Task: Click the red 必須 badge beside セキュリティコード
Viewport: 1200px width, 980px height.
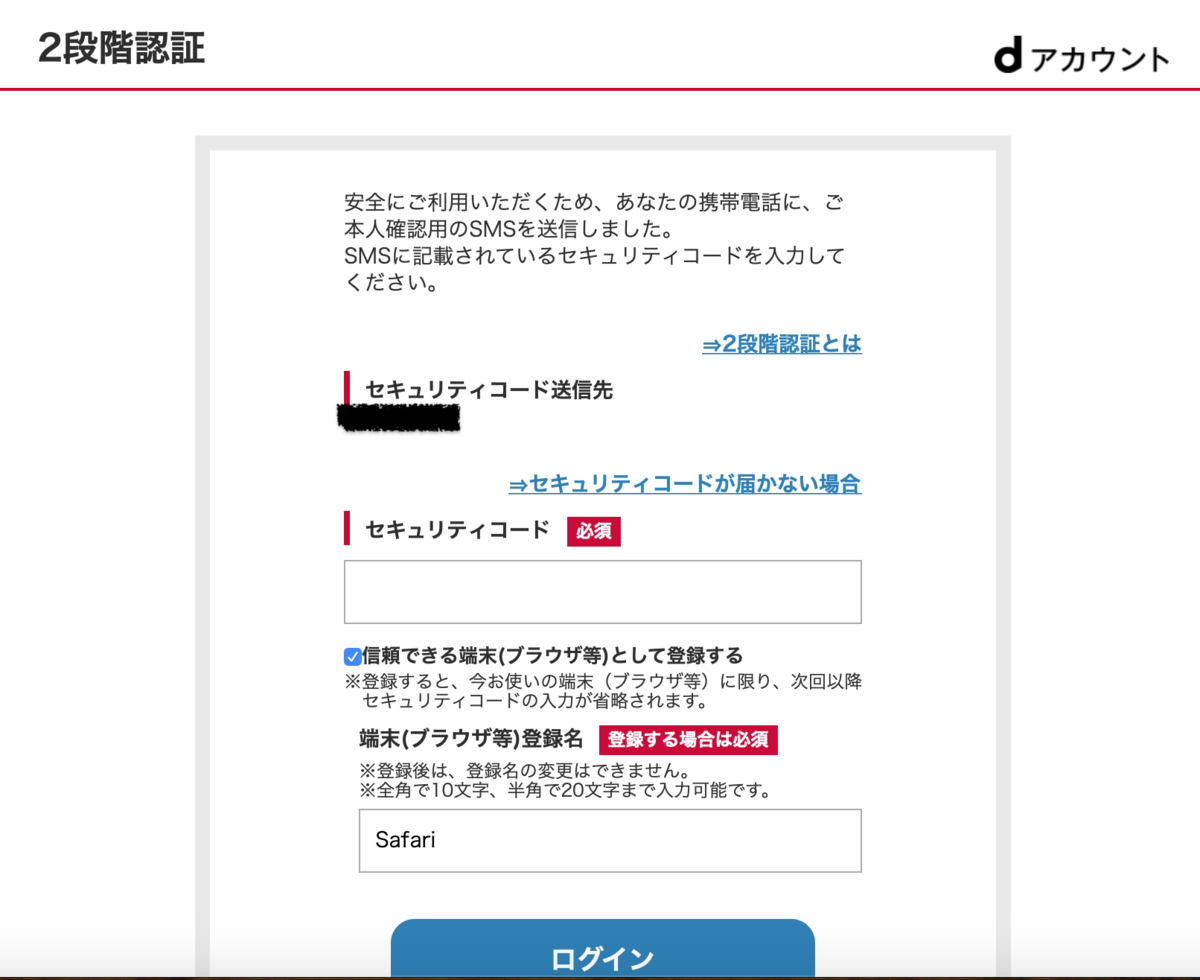Action: coord(593,531)
